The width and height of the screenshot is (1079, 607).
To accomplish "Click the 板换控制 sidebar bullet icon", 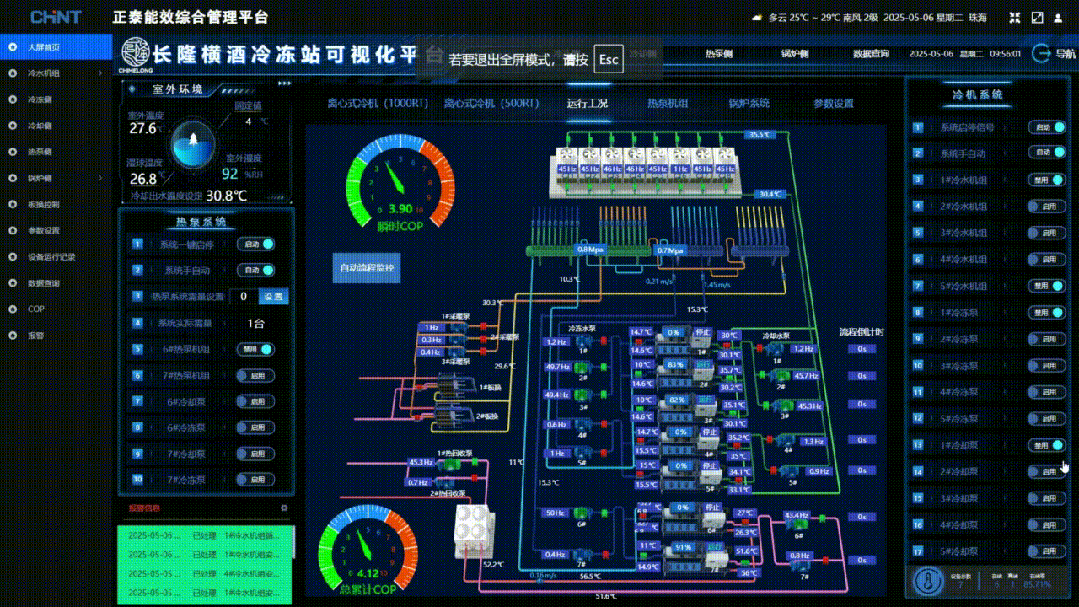I will 12,204.
